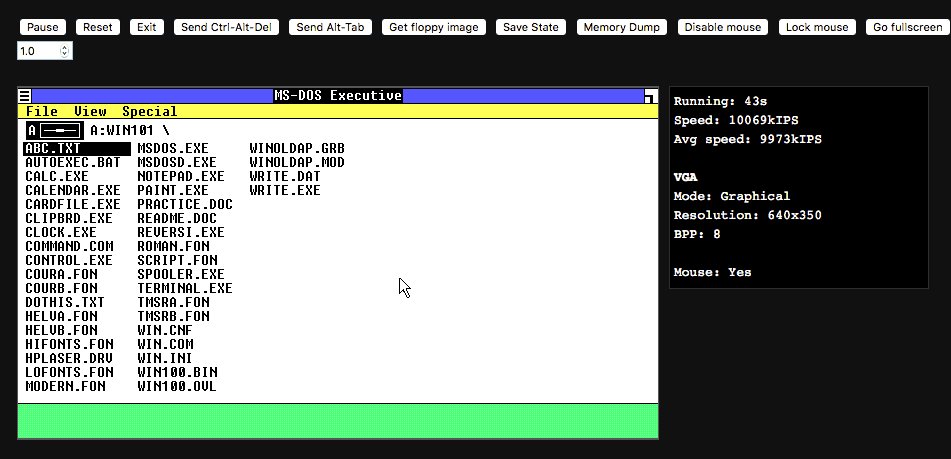This screenshot has height=459, width=951.
Task: Open the Special menu
Action: coord(150,112)
